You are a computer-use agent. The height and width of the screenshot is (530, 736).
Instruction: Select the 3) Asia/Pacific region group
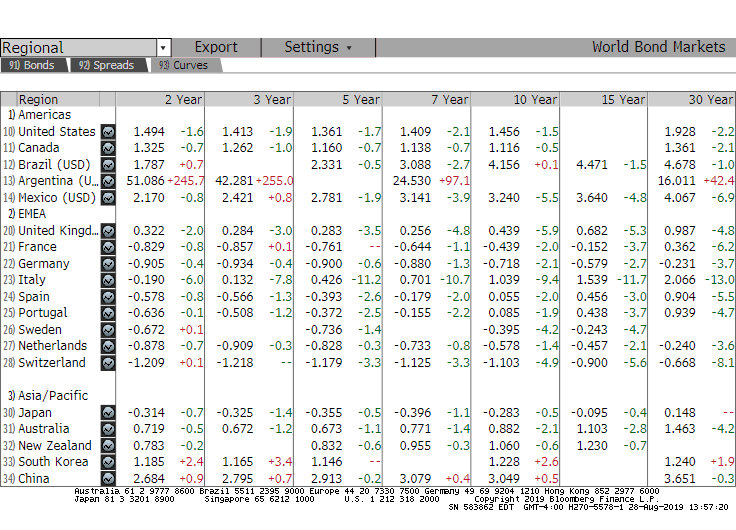click(x=48, y=396)
